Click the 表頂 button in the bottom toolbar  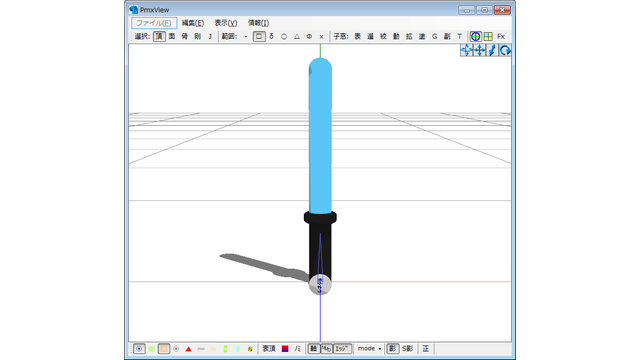(x=269, y=349)
